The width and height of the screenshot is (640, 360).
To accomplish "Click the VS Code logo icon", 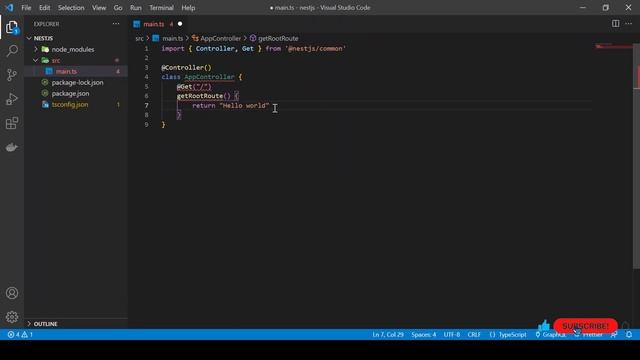I will pyautogui.click(x=9, y=7).
